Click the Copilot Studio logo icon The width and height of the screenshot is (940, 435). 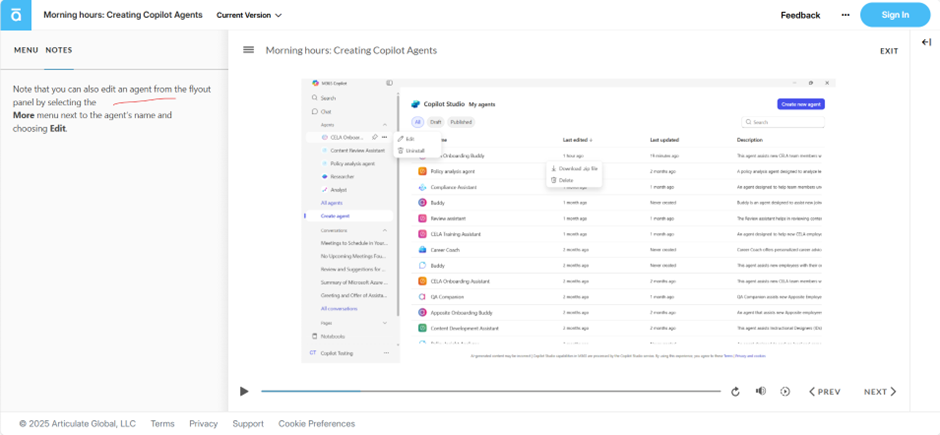click(x=415, y=104)
